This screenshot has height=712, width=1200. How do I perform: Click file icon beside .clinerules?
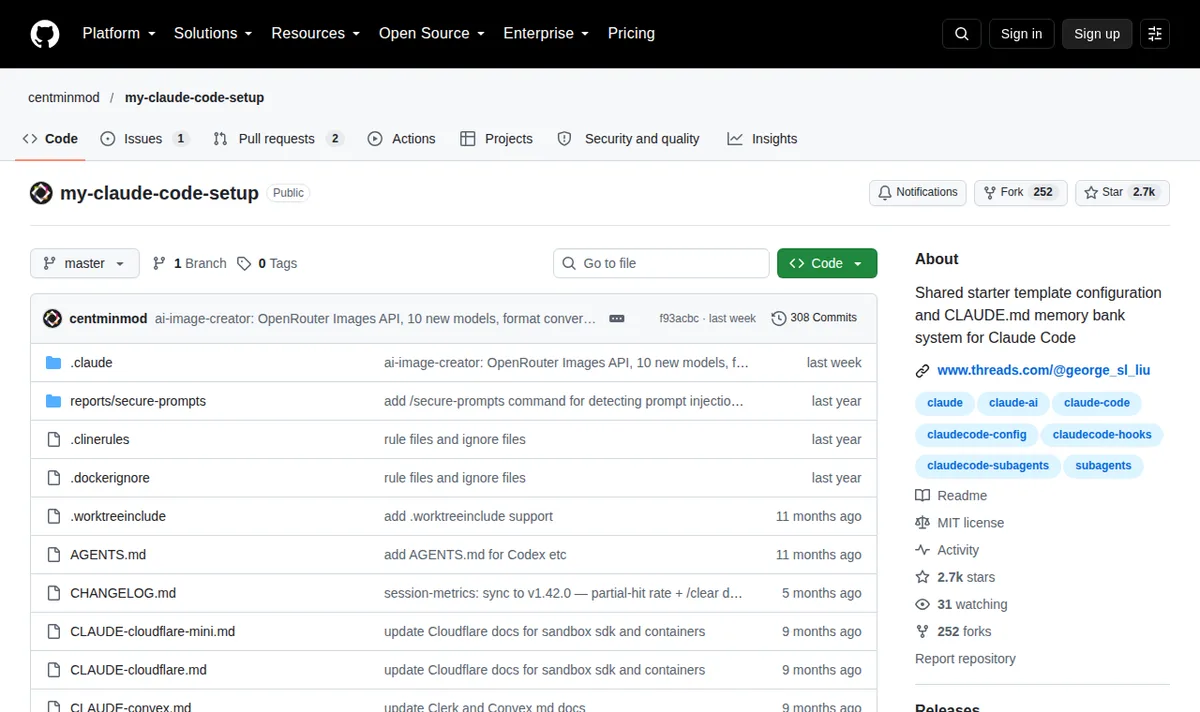pos(54,439)
